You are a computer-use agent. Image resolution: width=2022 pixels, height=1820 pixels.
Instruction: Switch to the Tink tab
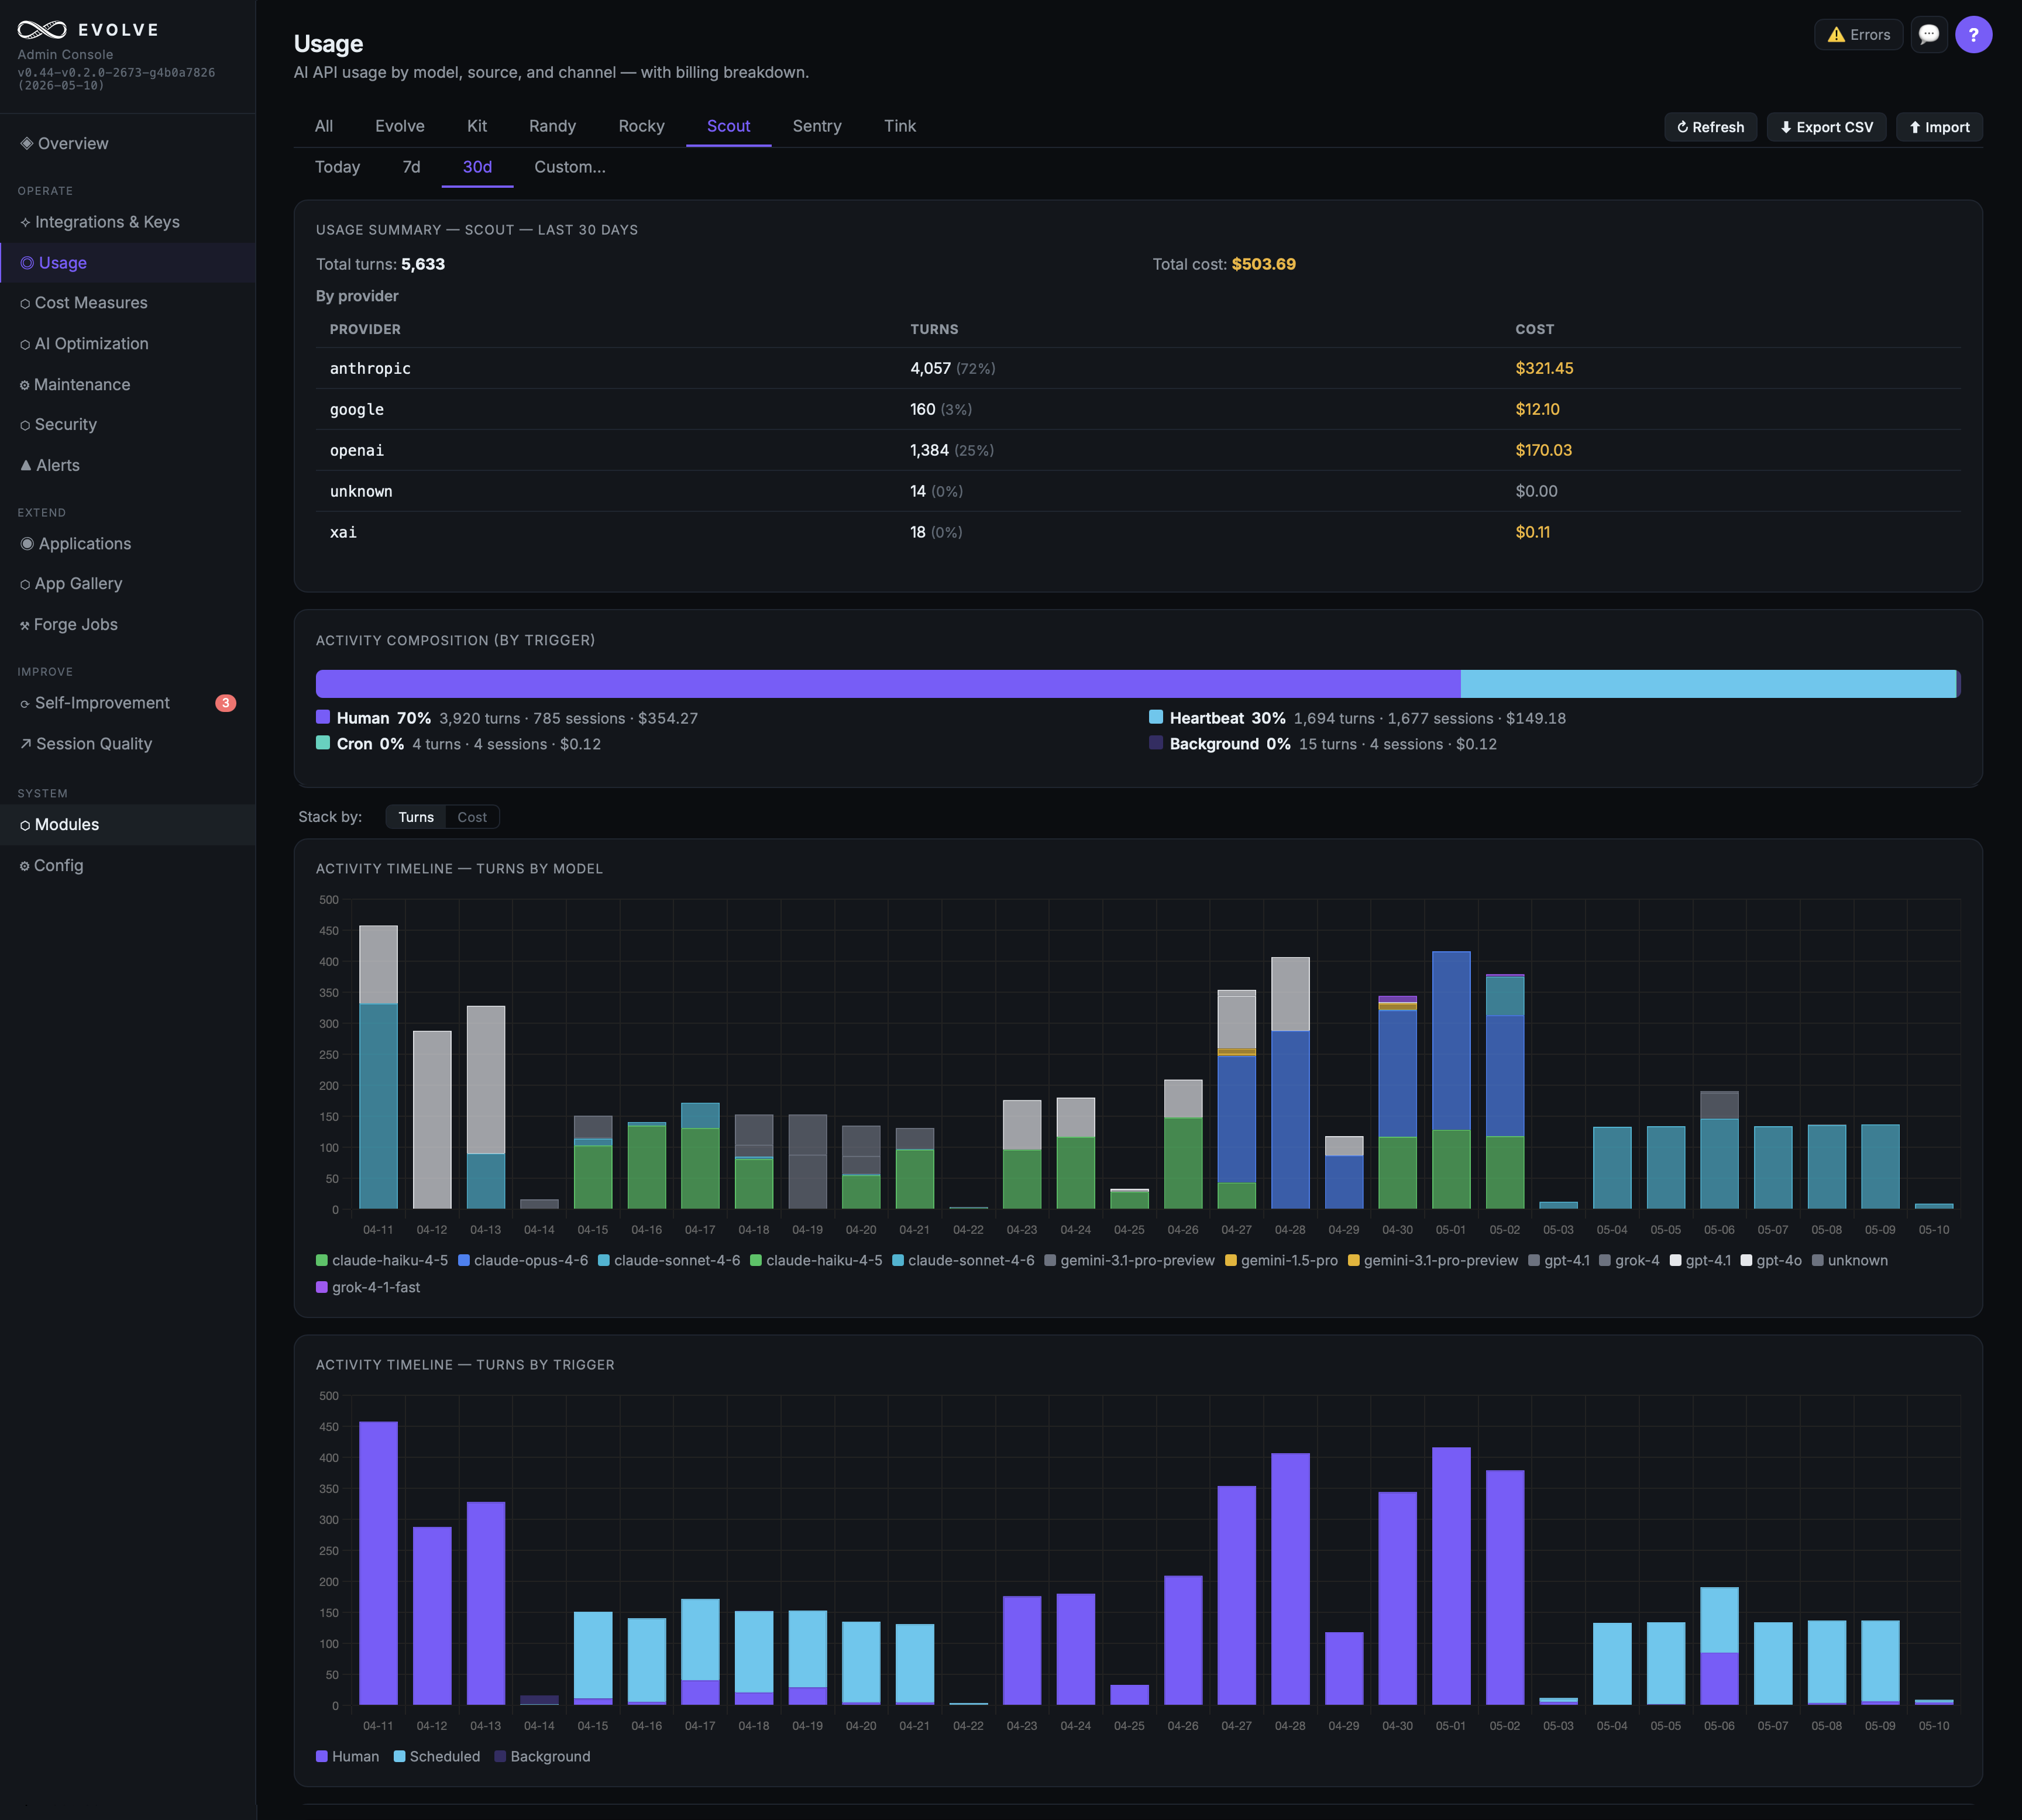click(900, 126)
